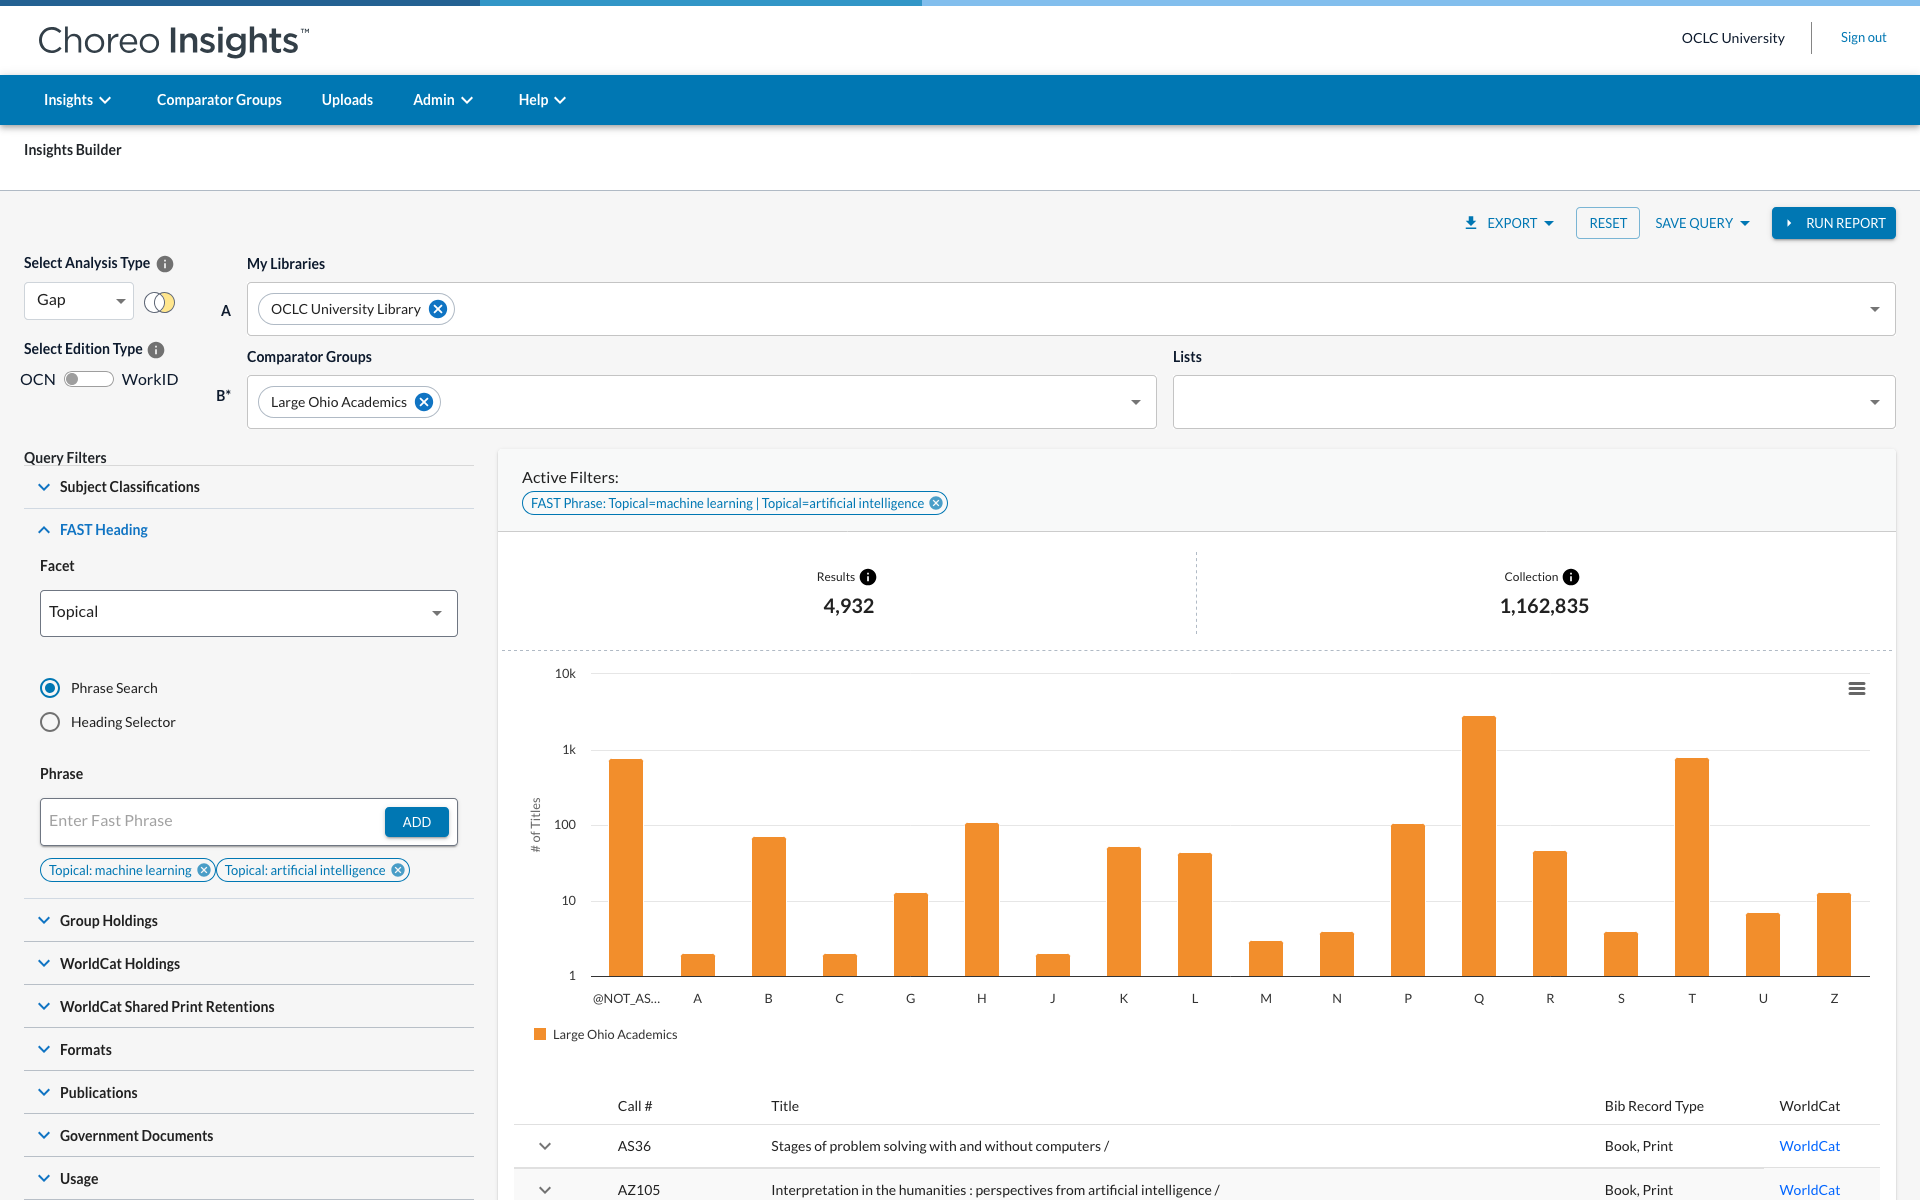Expand Subject Classifications filter section
The image size is (1920, 1200).
(x=129, y=487)
